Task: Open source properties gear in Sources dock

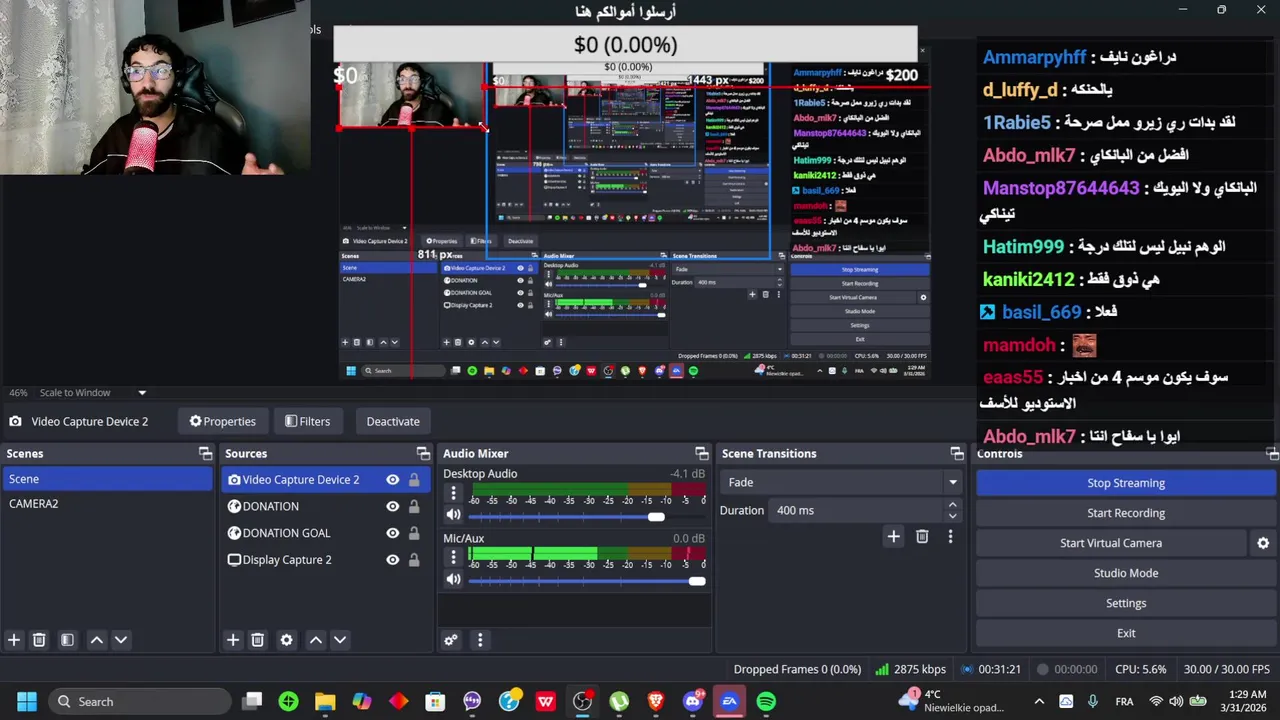Action: (x=286, y=640)
